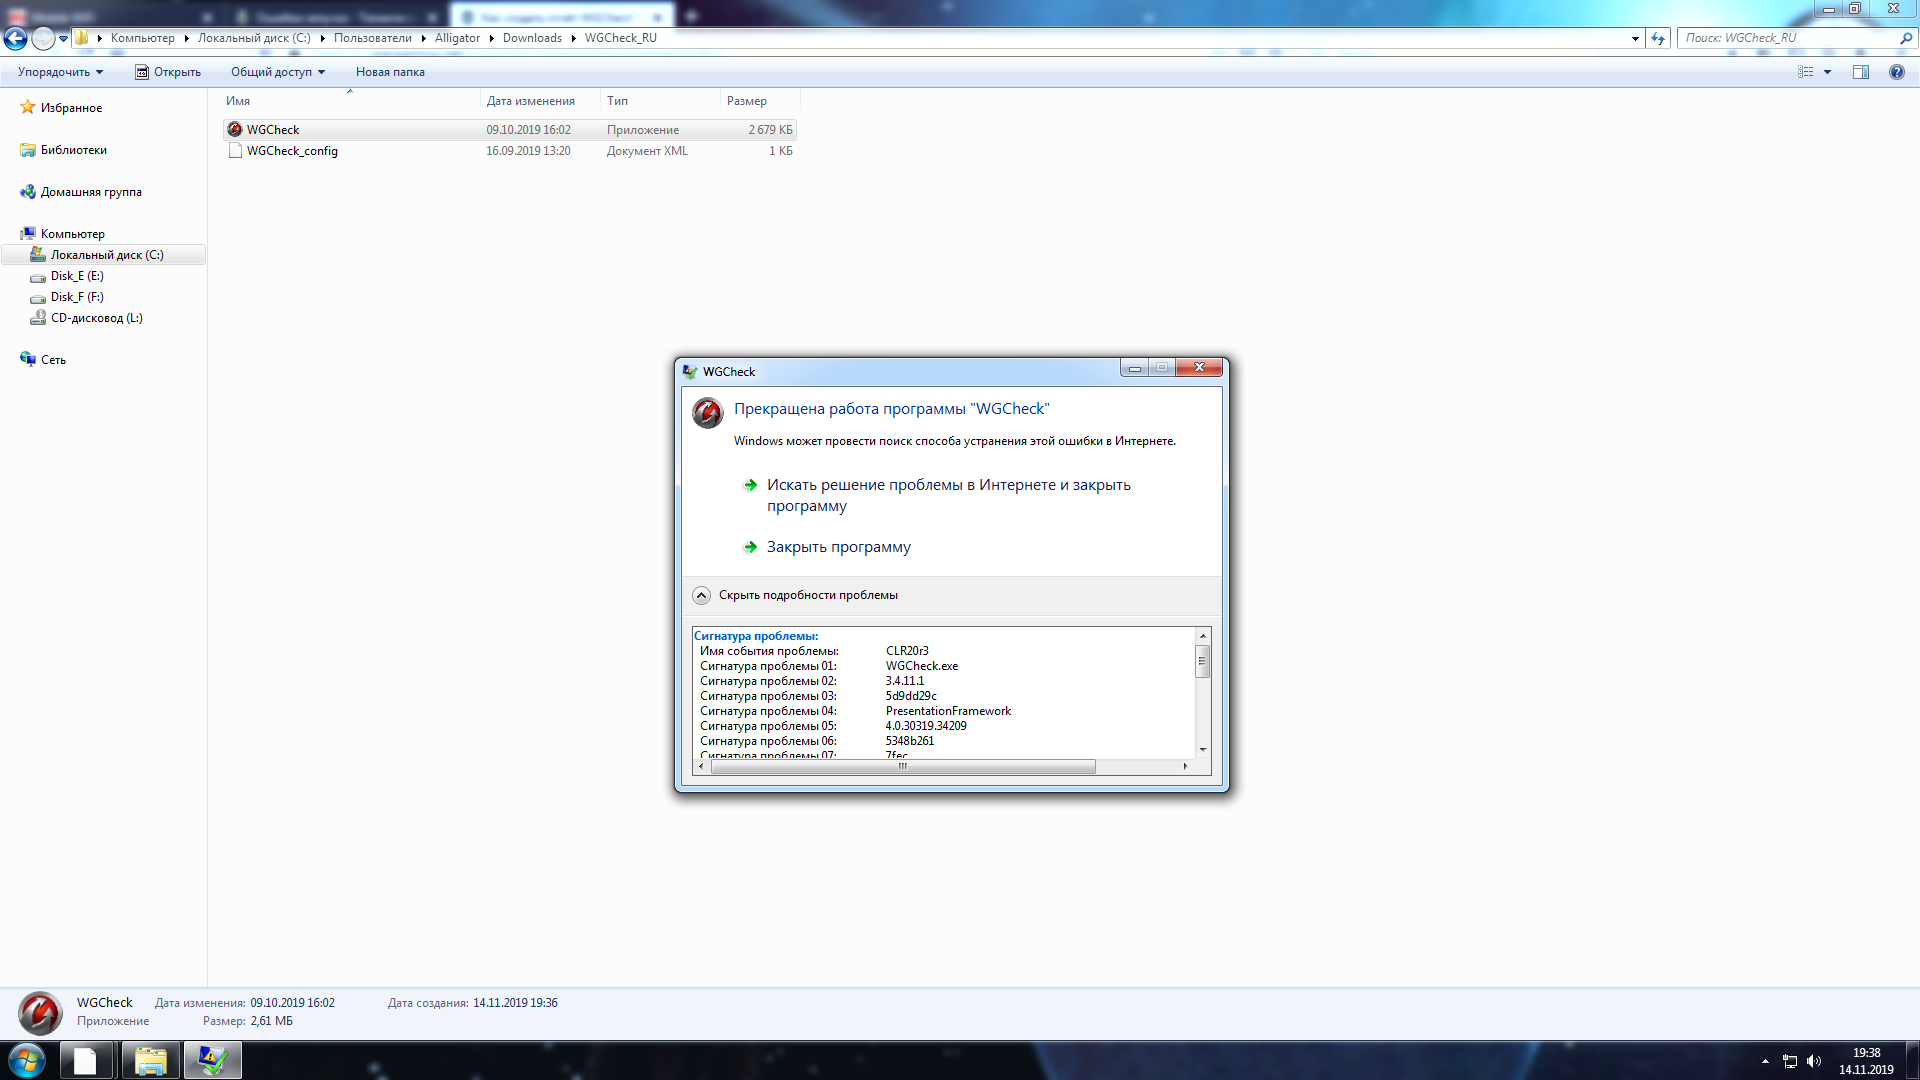
Task: Click Alligator in the address breadcrumb
Action: coord(457,38)
